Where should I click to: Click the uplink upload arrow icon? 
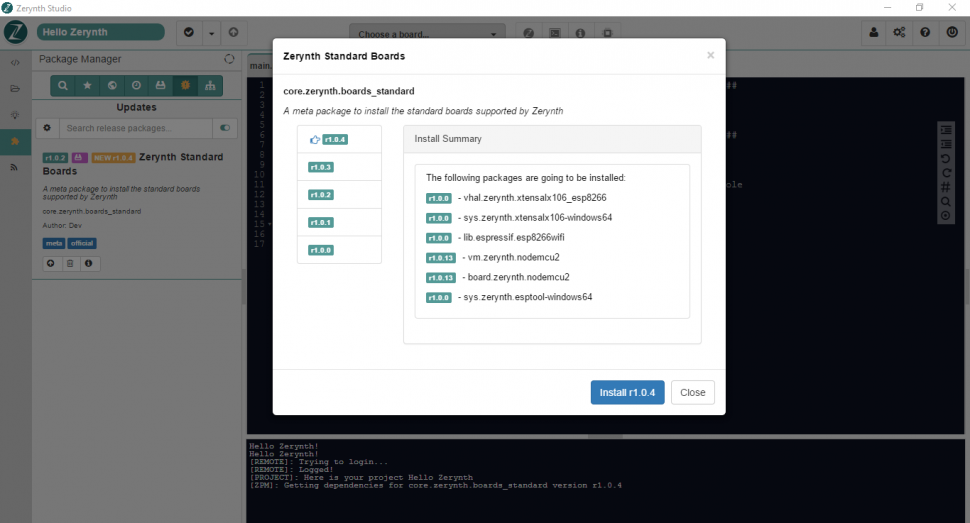pos(233,32)
